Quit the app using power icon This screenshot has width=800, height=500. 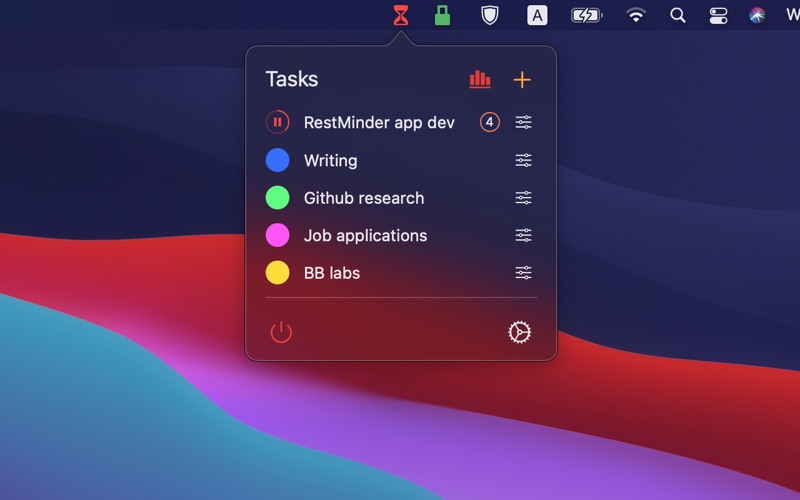281,332
